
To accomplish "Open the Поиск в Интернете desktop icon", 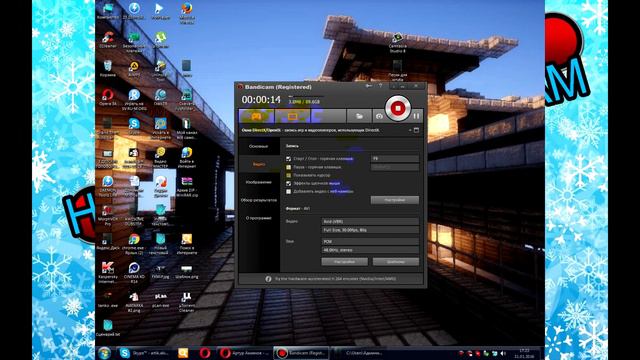I will (x=187, y=244).
